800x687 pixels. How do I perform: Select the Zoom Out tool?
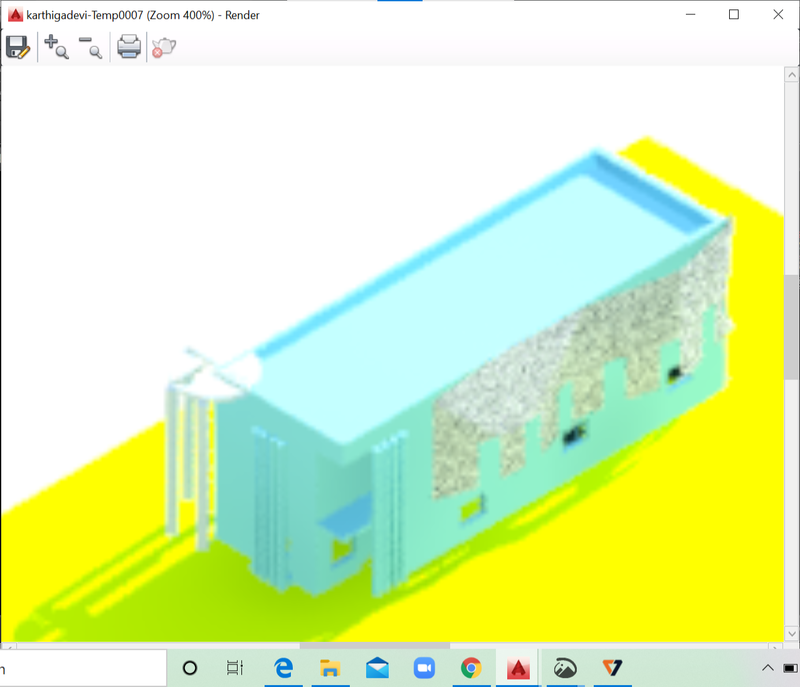pos(90,46)
